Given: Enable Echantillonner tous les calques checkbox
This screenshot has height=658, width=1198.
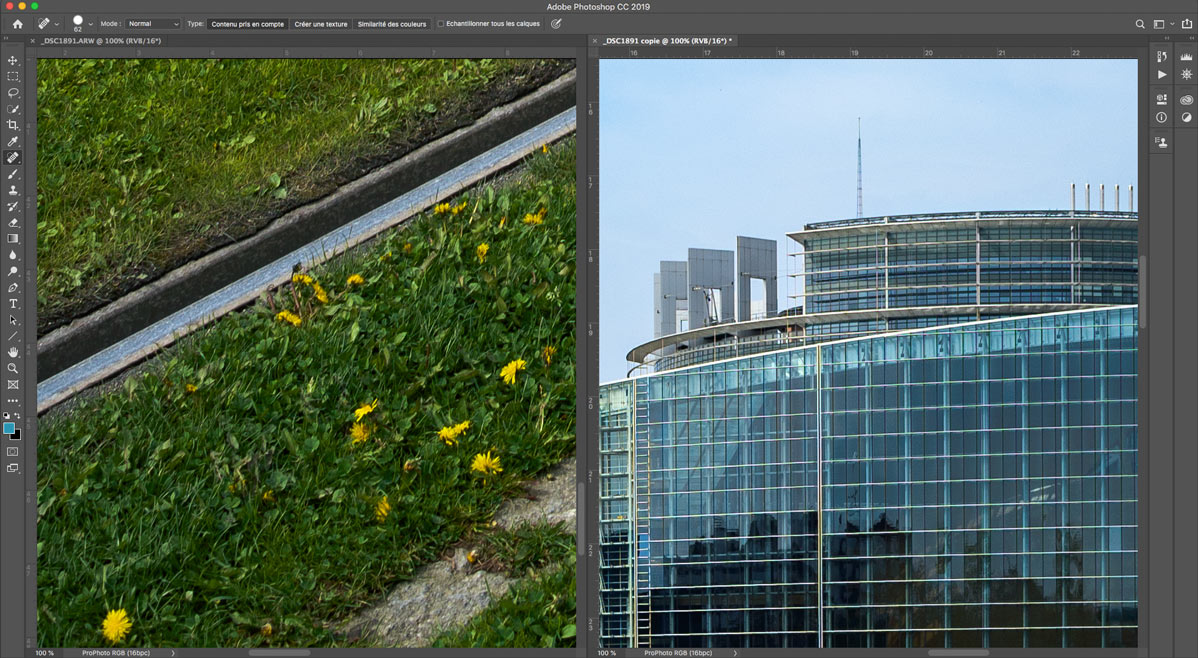Looking at the screenshot, I should [x=441, y=24].
